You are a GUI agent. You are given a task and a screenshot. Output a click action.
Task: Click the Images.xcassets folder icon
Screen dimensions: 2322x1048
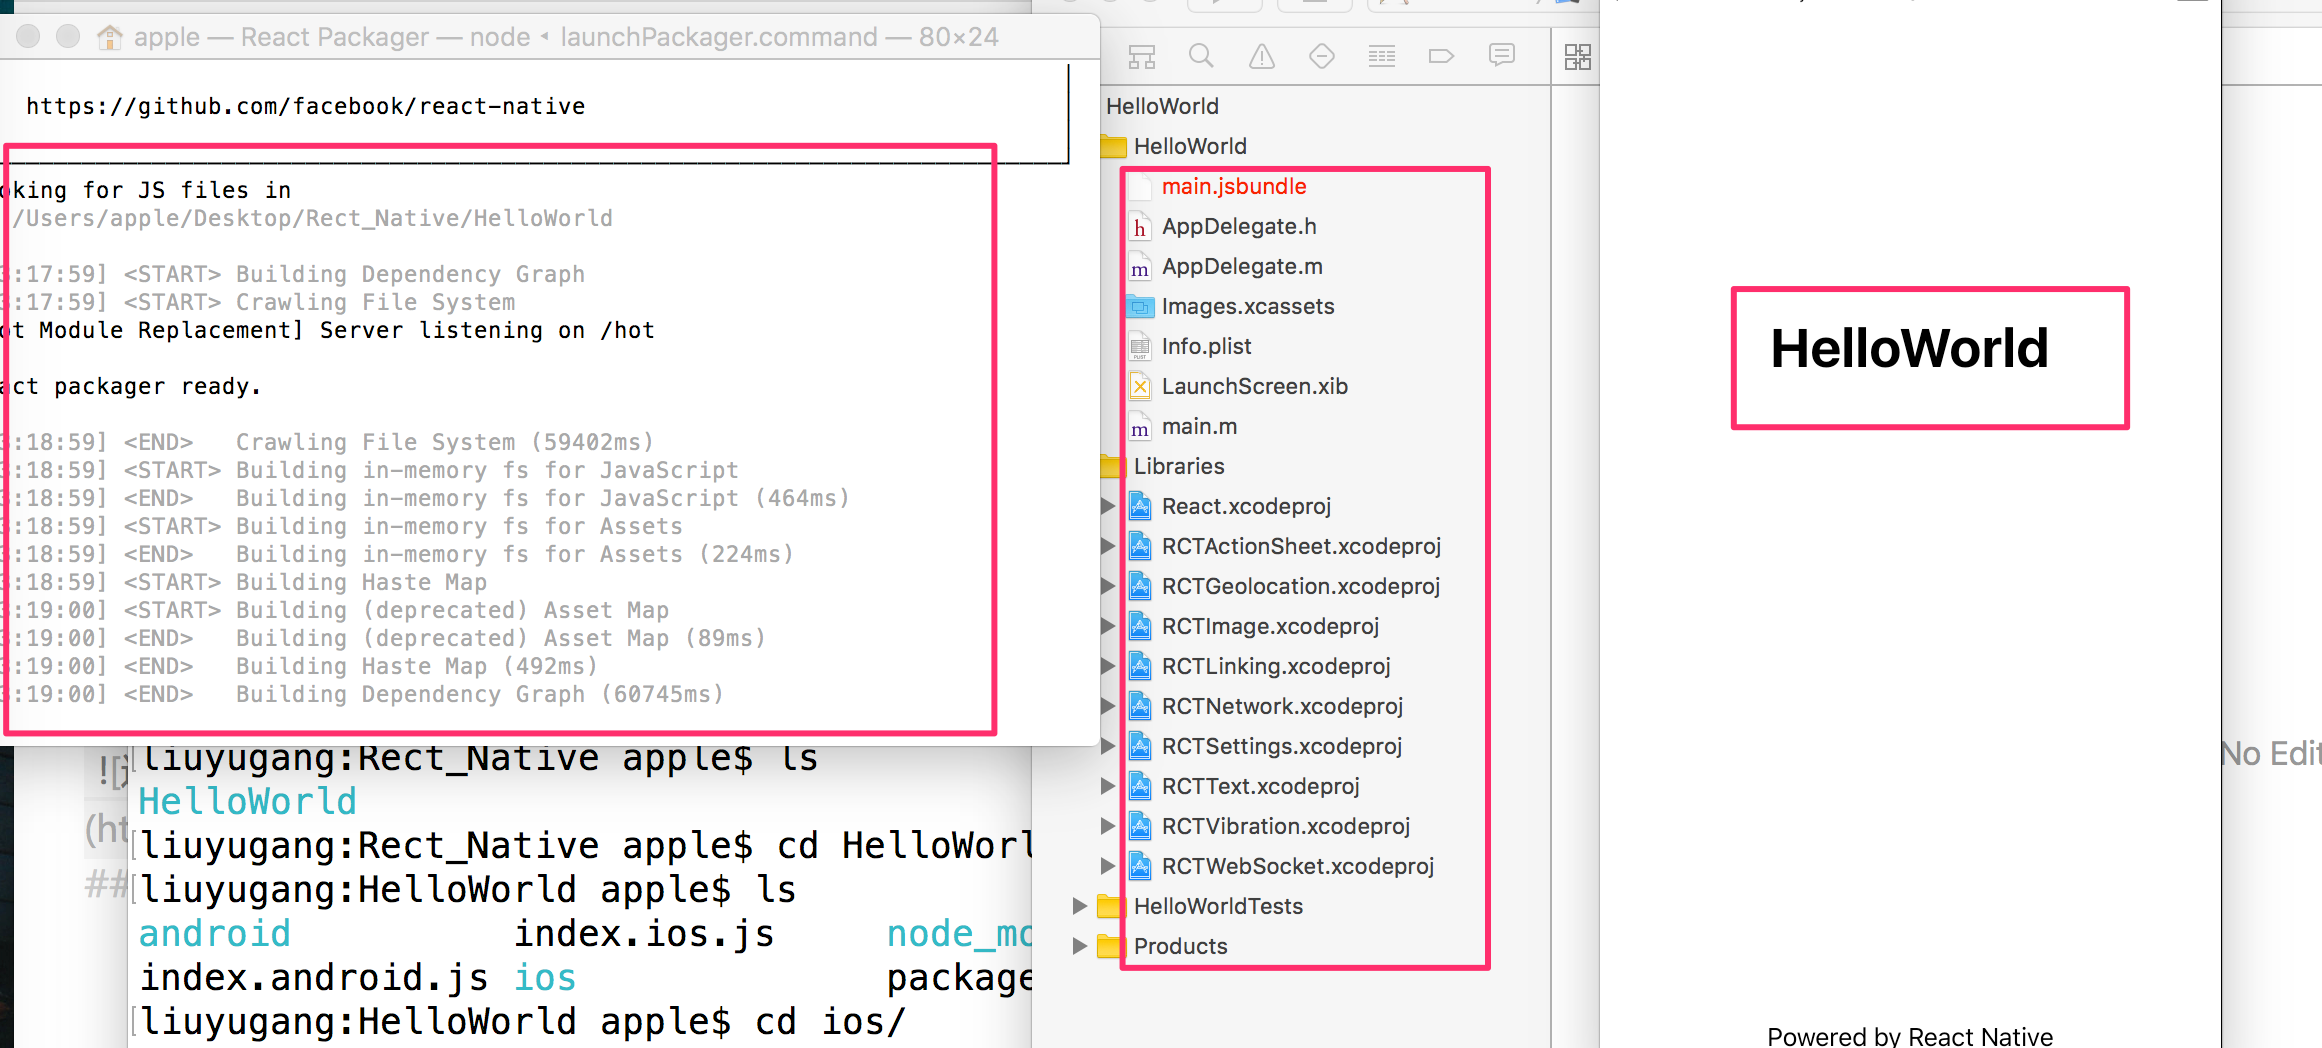point(1140,306)
